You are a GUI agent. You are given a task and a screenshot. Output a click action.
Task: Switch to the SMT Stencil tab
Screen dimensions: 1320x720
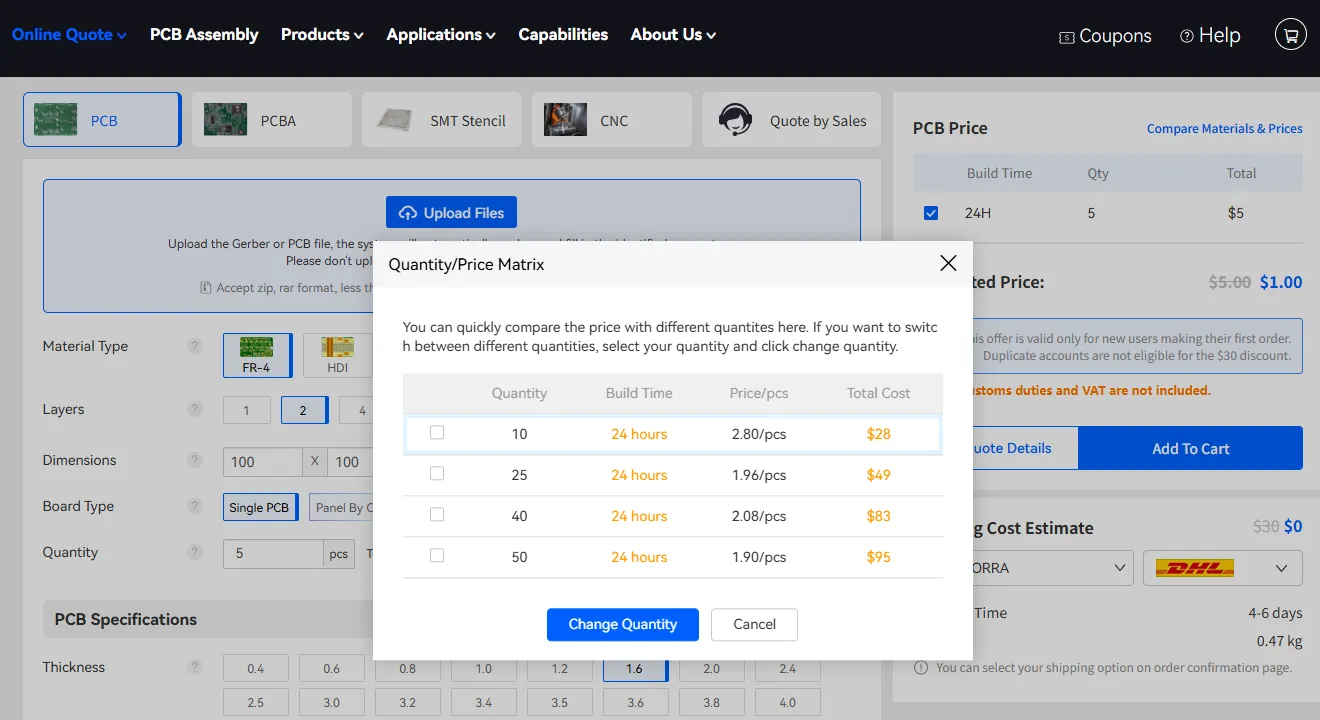pos(442,120)
